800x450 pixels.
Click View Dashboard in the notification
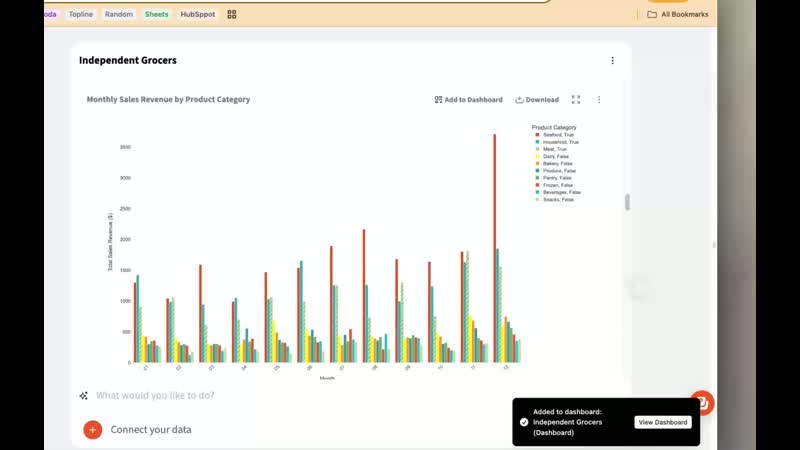663,422
